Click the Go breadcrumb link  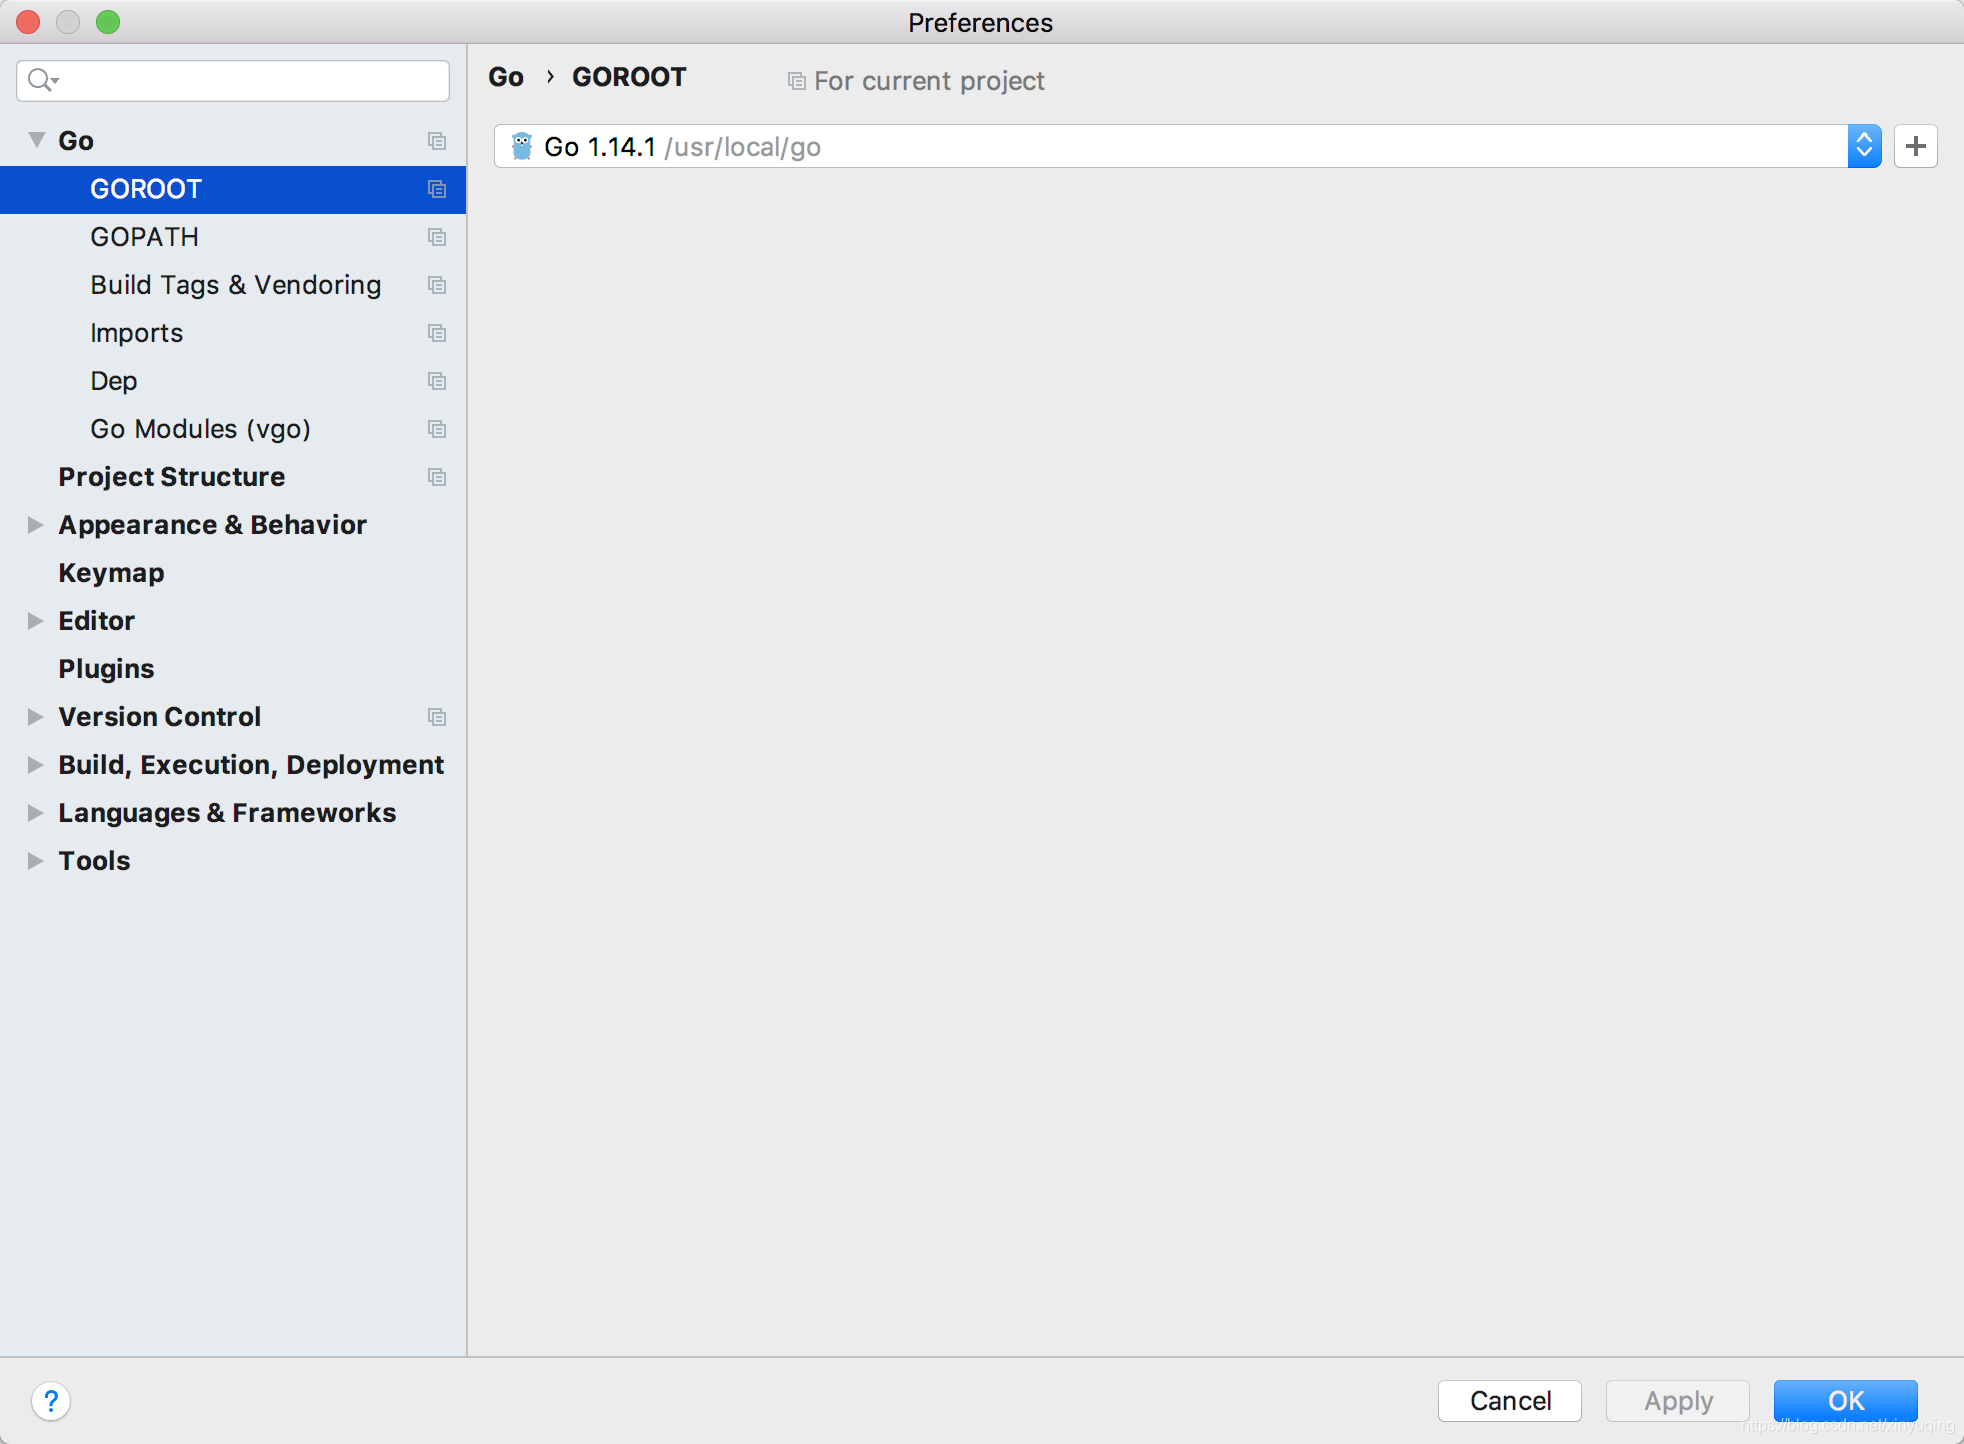pyautogui.click(x=506, y=77)
